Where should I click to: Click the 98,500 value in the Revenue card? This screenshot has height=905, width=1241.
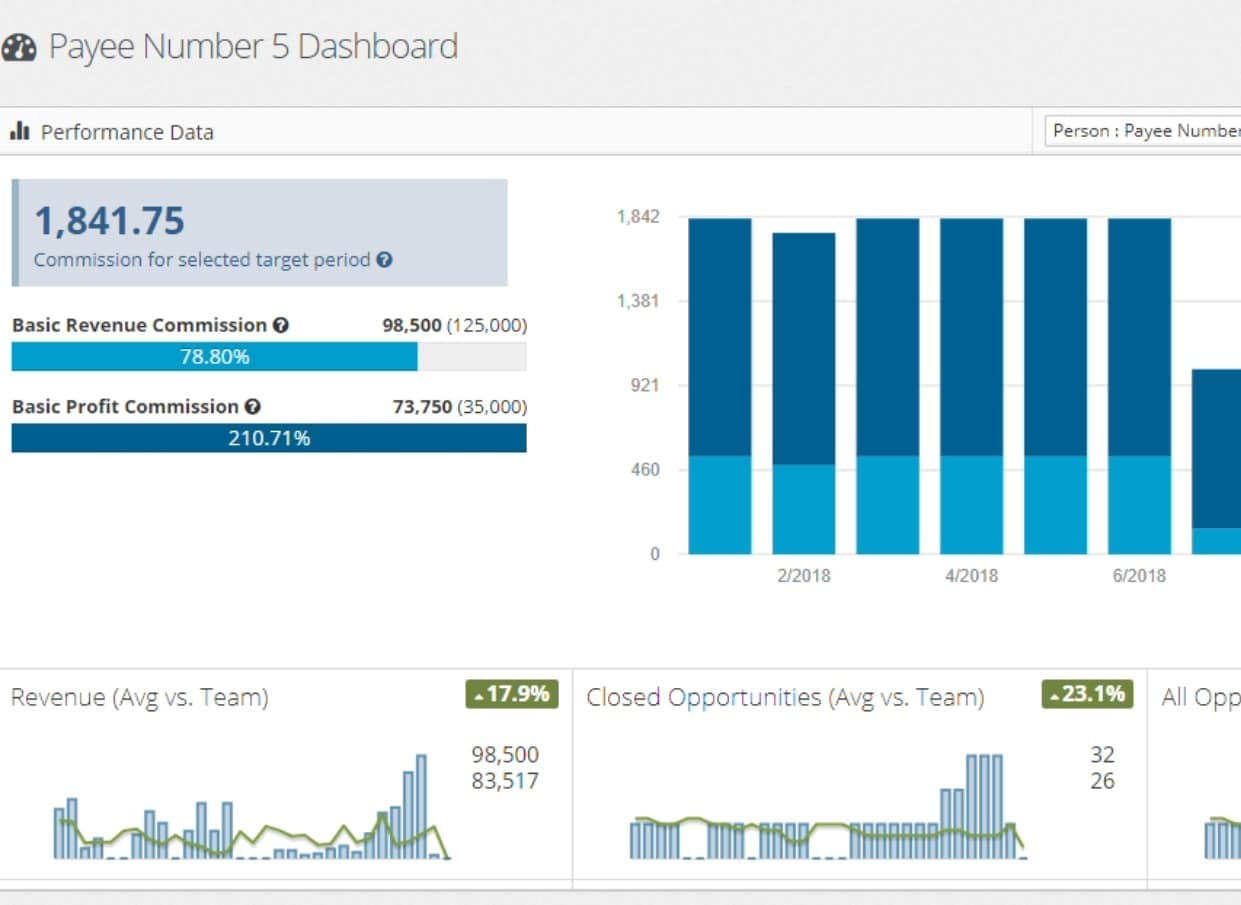(505, 755)
